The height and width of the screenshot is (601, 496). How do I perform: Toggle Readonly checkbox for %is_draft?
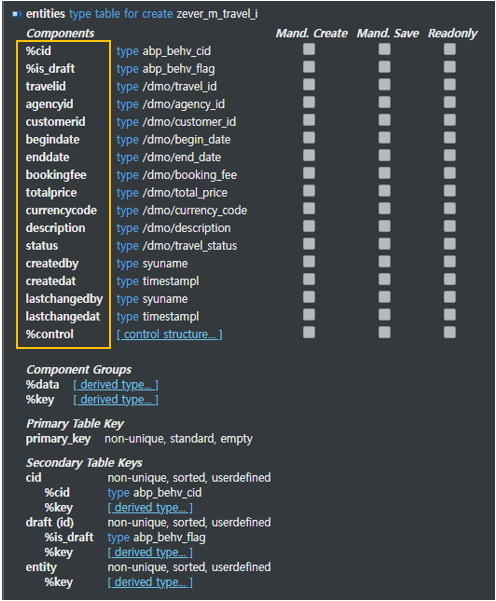click(450, 67)
